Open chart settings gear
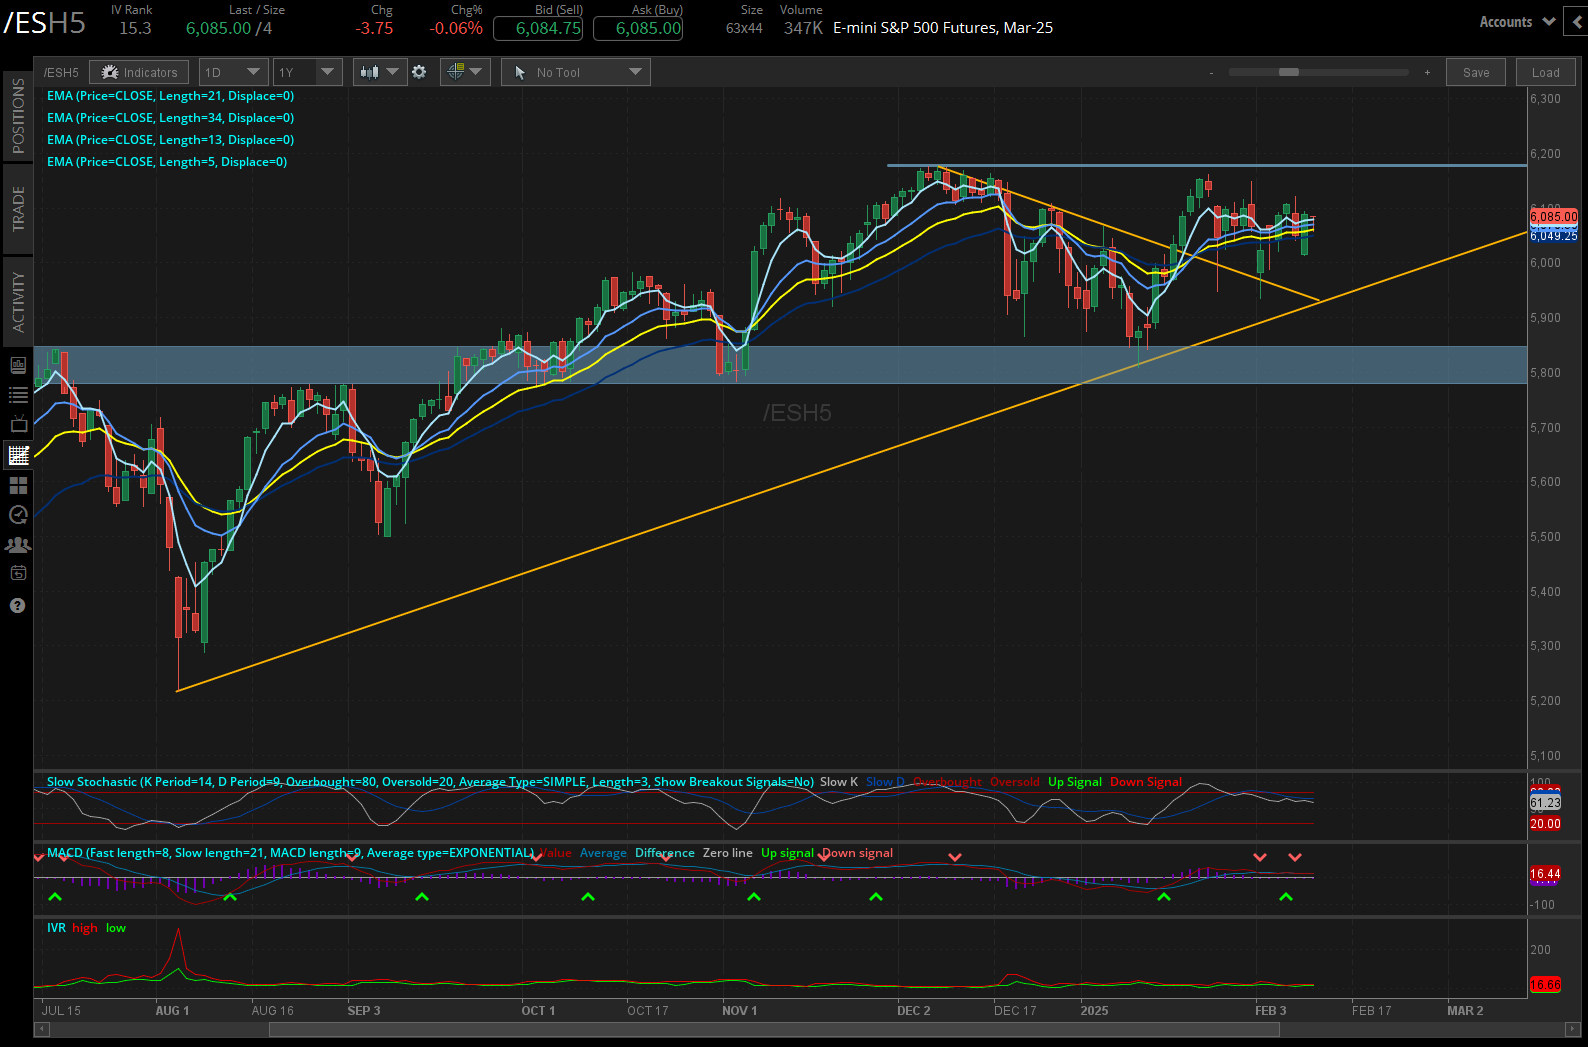 419,72
